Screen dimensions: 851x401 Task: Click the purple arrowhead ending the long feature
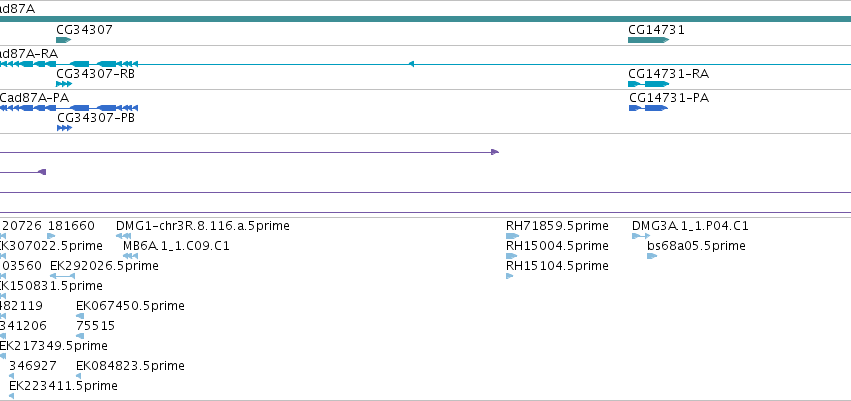pos(495,152)
